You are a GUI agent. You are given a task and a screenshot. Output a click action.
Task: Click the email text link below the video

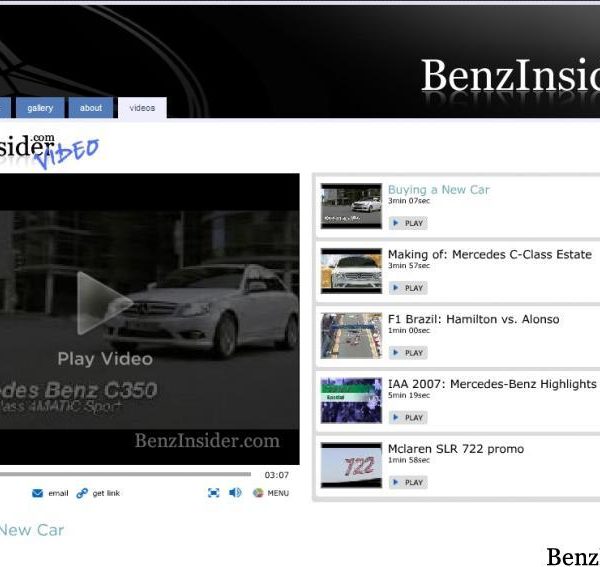pyautogui.click(x=58, y=493)
